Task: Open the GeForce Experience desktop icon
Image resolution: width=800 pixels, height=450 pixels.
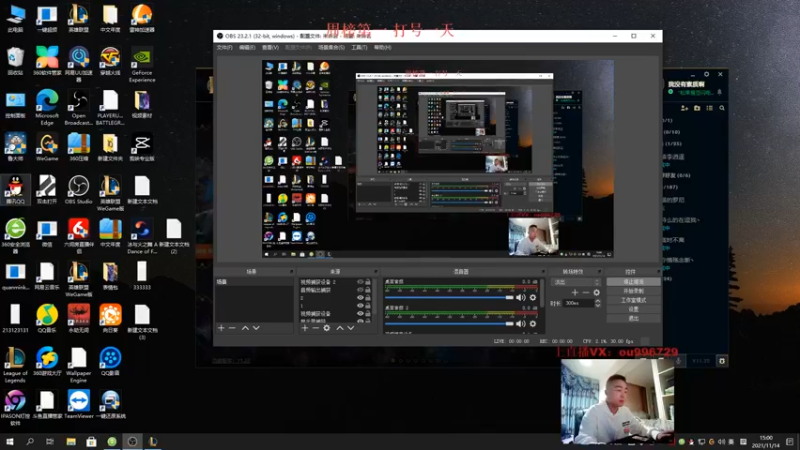Action: coord(142,64)
